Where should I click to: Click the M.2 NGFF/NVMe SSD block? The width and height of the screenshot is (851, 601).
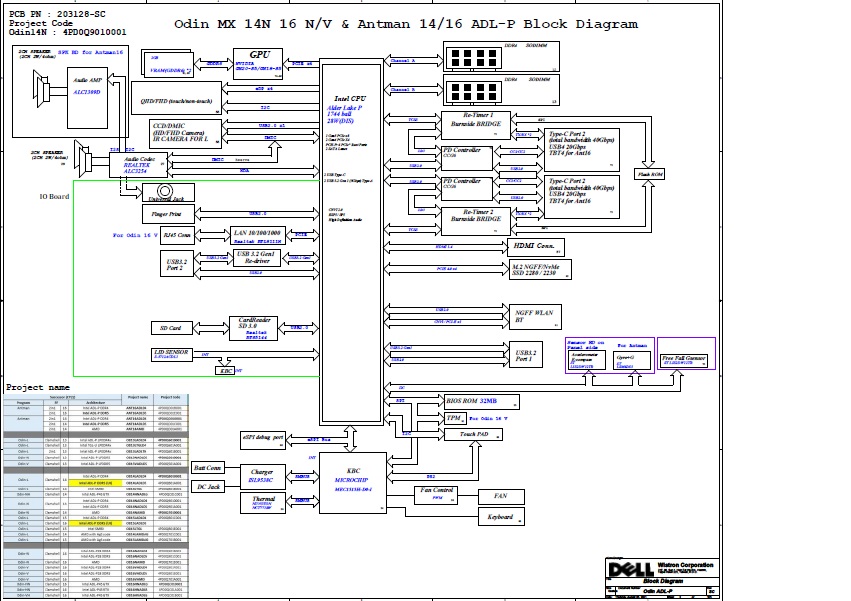click(541, 270)
